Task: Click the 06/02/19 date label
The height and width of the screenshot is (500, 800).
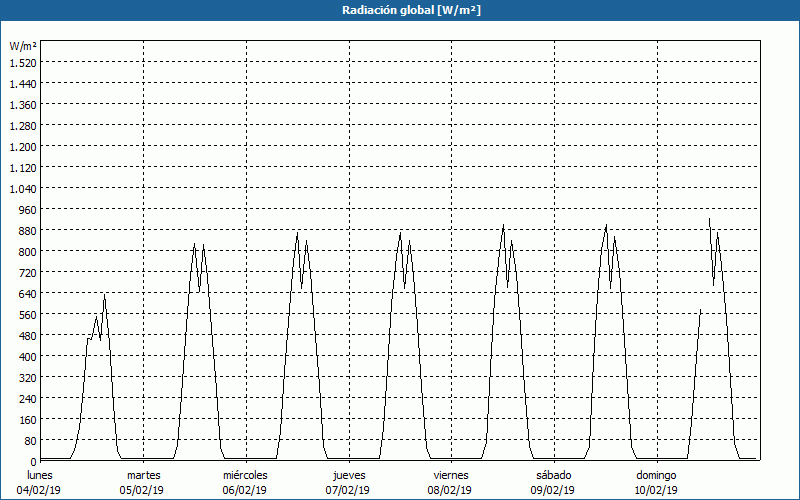Action: [x=244, y=490]
